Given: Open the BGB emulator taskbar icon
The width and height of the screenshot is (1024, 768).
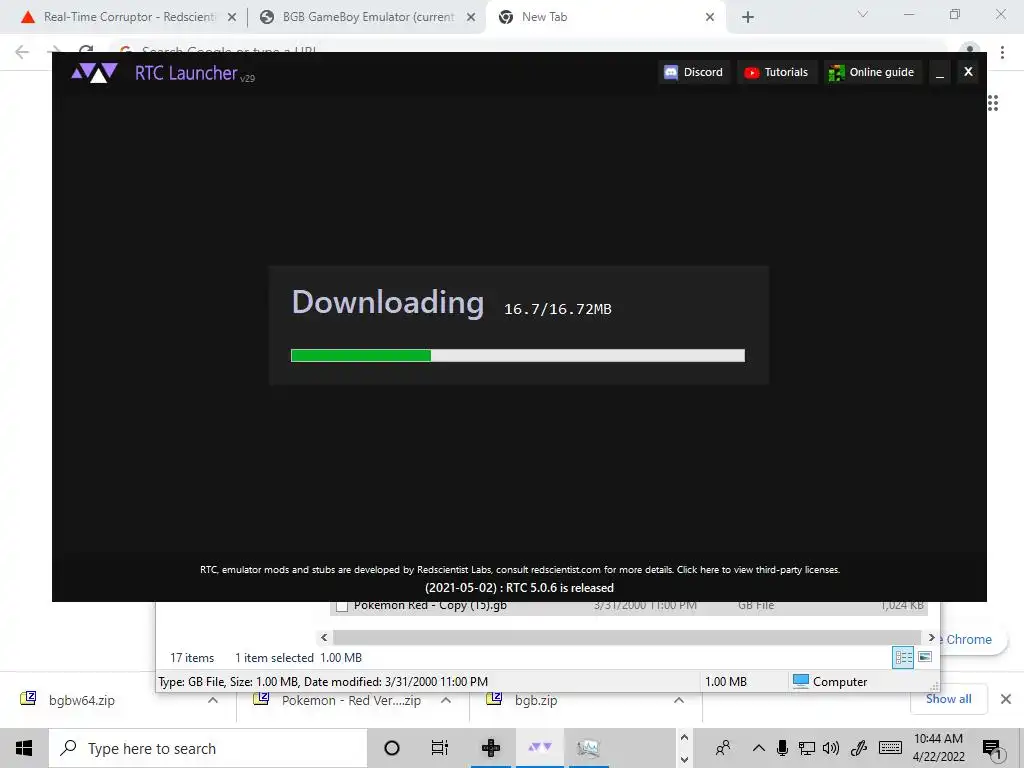Looking at the screenshot, I should [491, 748].
